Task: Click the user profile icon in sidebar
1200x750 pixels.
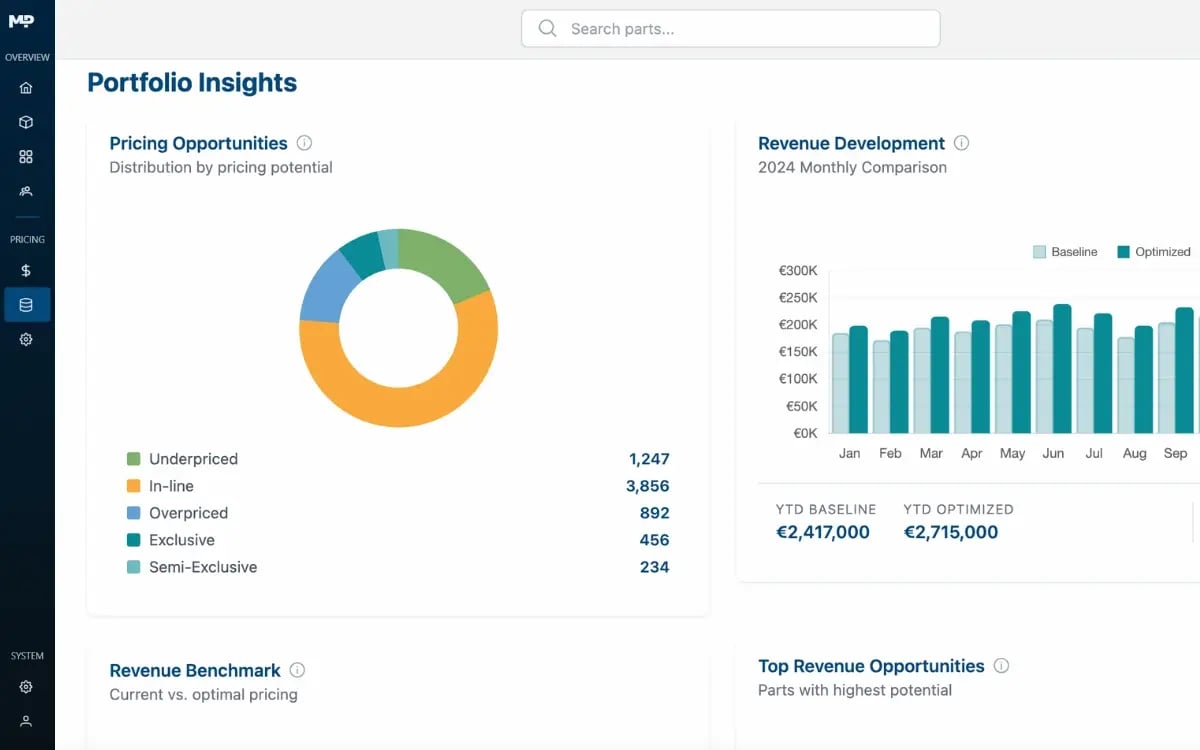Action: pos(26,721)
